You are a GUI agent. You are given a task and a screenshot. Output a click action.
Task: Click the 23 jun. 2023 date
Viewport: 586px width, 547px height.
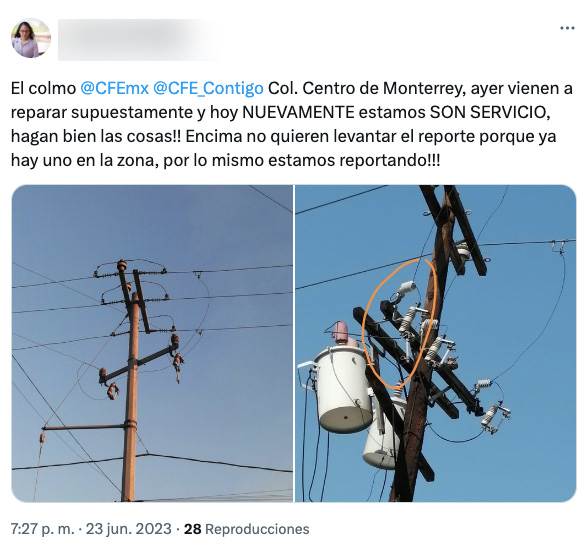(x=129, y=529)
